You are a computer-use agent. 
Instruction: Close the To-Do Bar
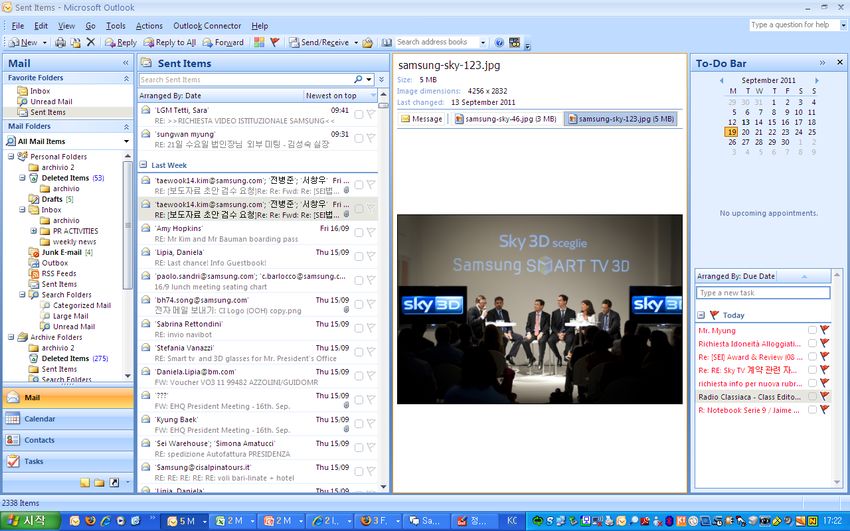(x=840, y=62)
